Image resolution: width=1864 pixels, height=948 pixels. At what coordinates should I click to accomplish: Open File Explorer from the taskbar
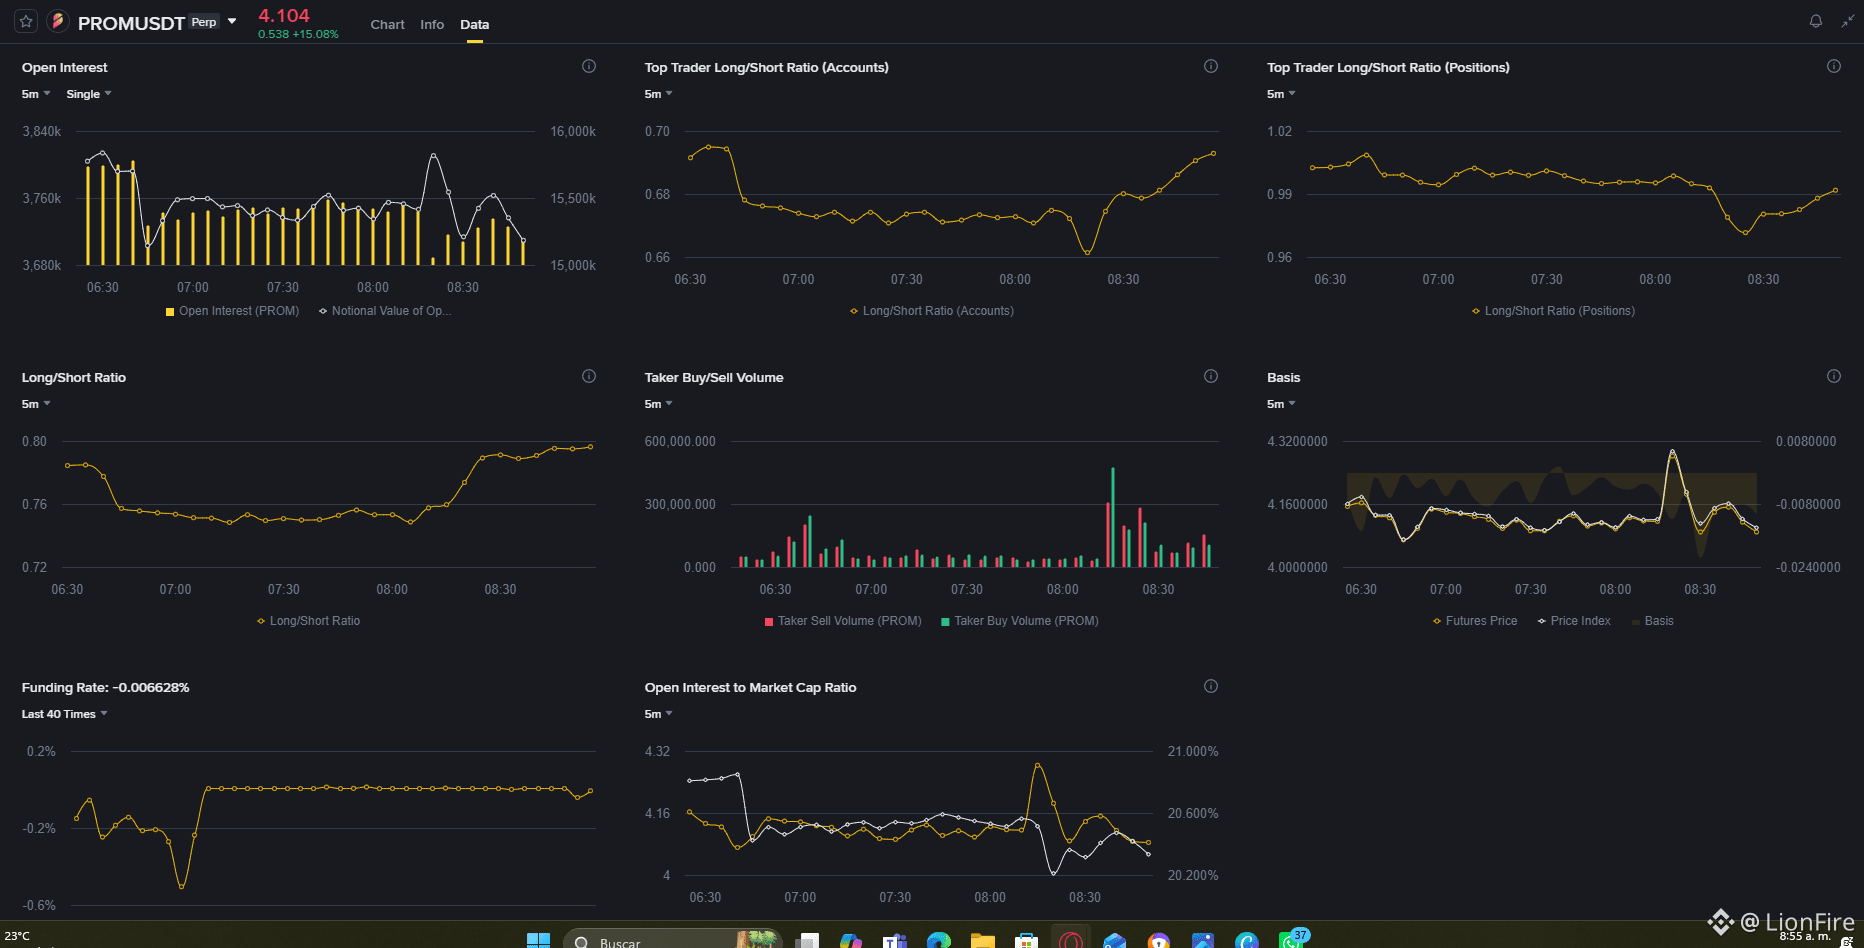pos(983,940)
